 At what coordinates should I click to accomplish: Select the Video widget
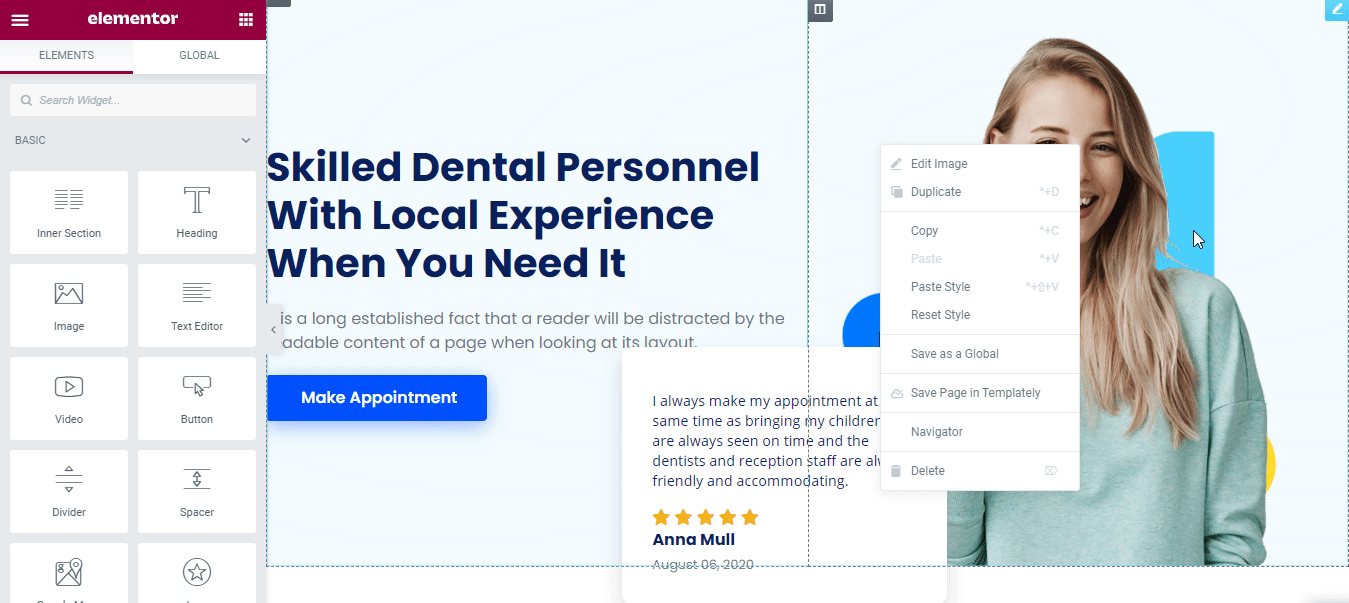[x=69, y=398]
